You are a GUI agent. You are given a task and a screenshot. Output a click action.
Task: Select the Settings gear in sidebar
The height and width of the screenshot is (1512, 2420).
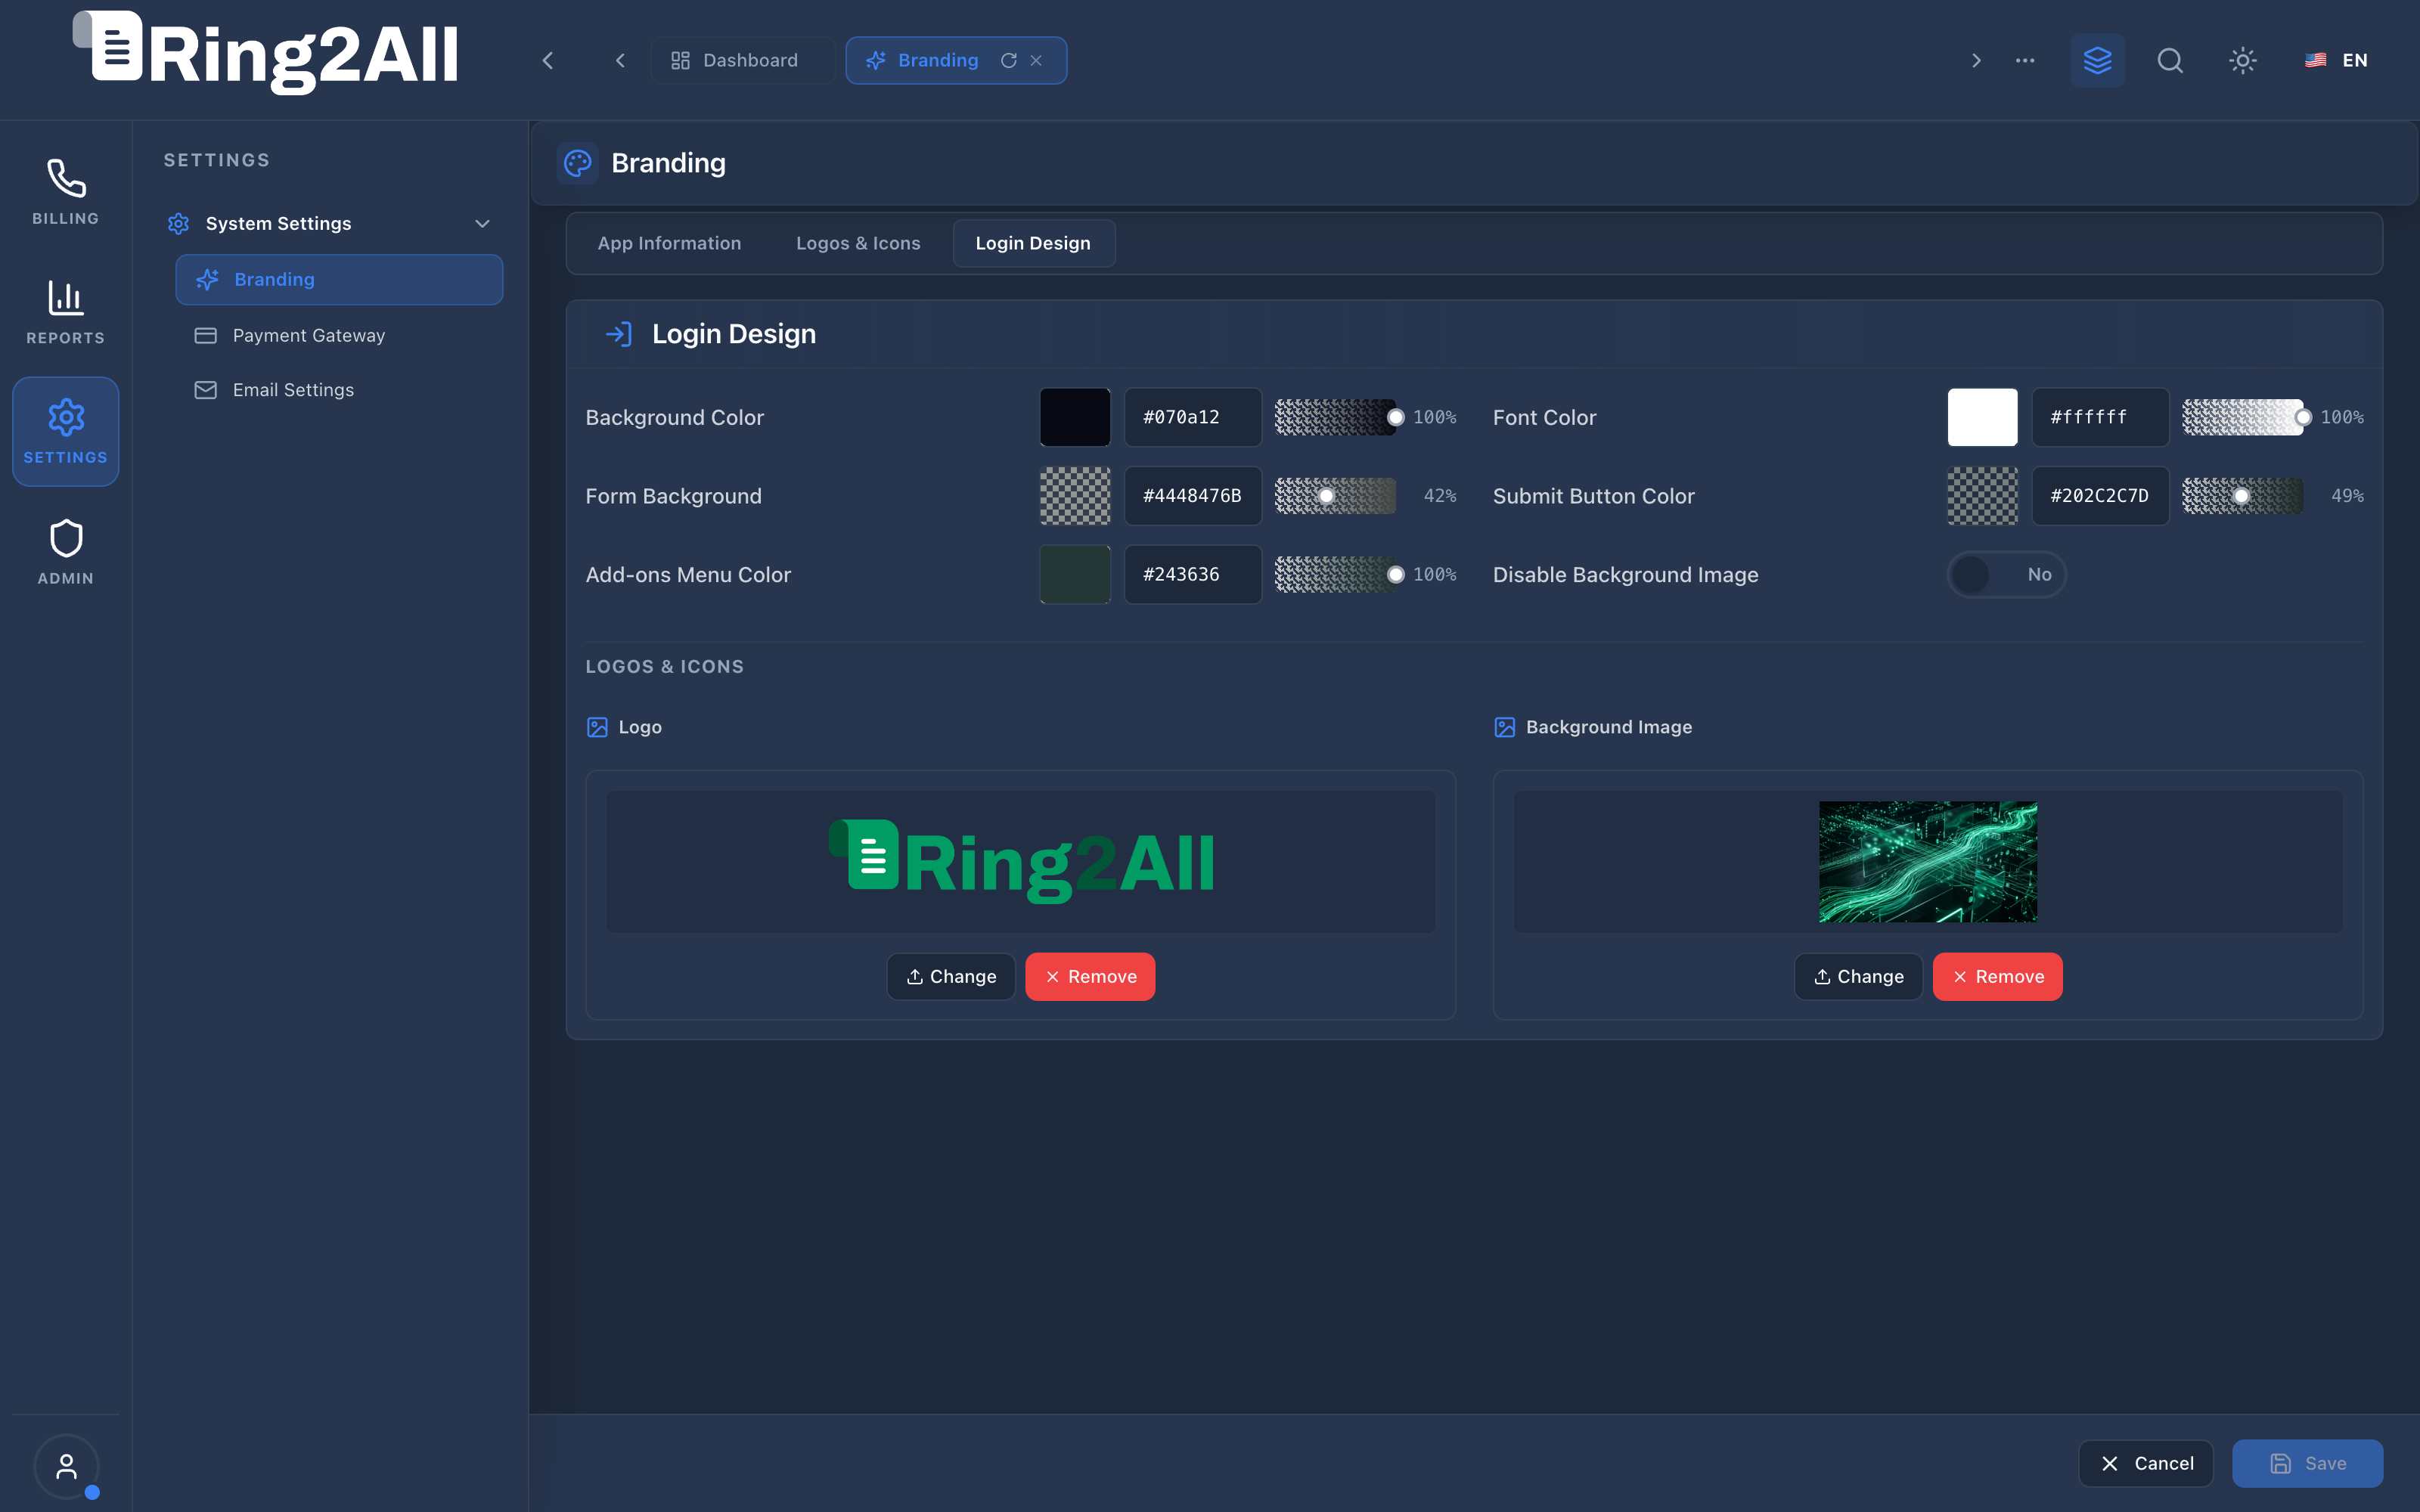(66, 432)
